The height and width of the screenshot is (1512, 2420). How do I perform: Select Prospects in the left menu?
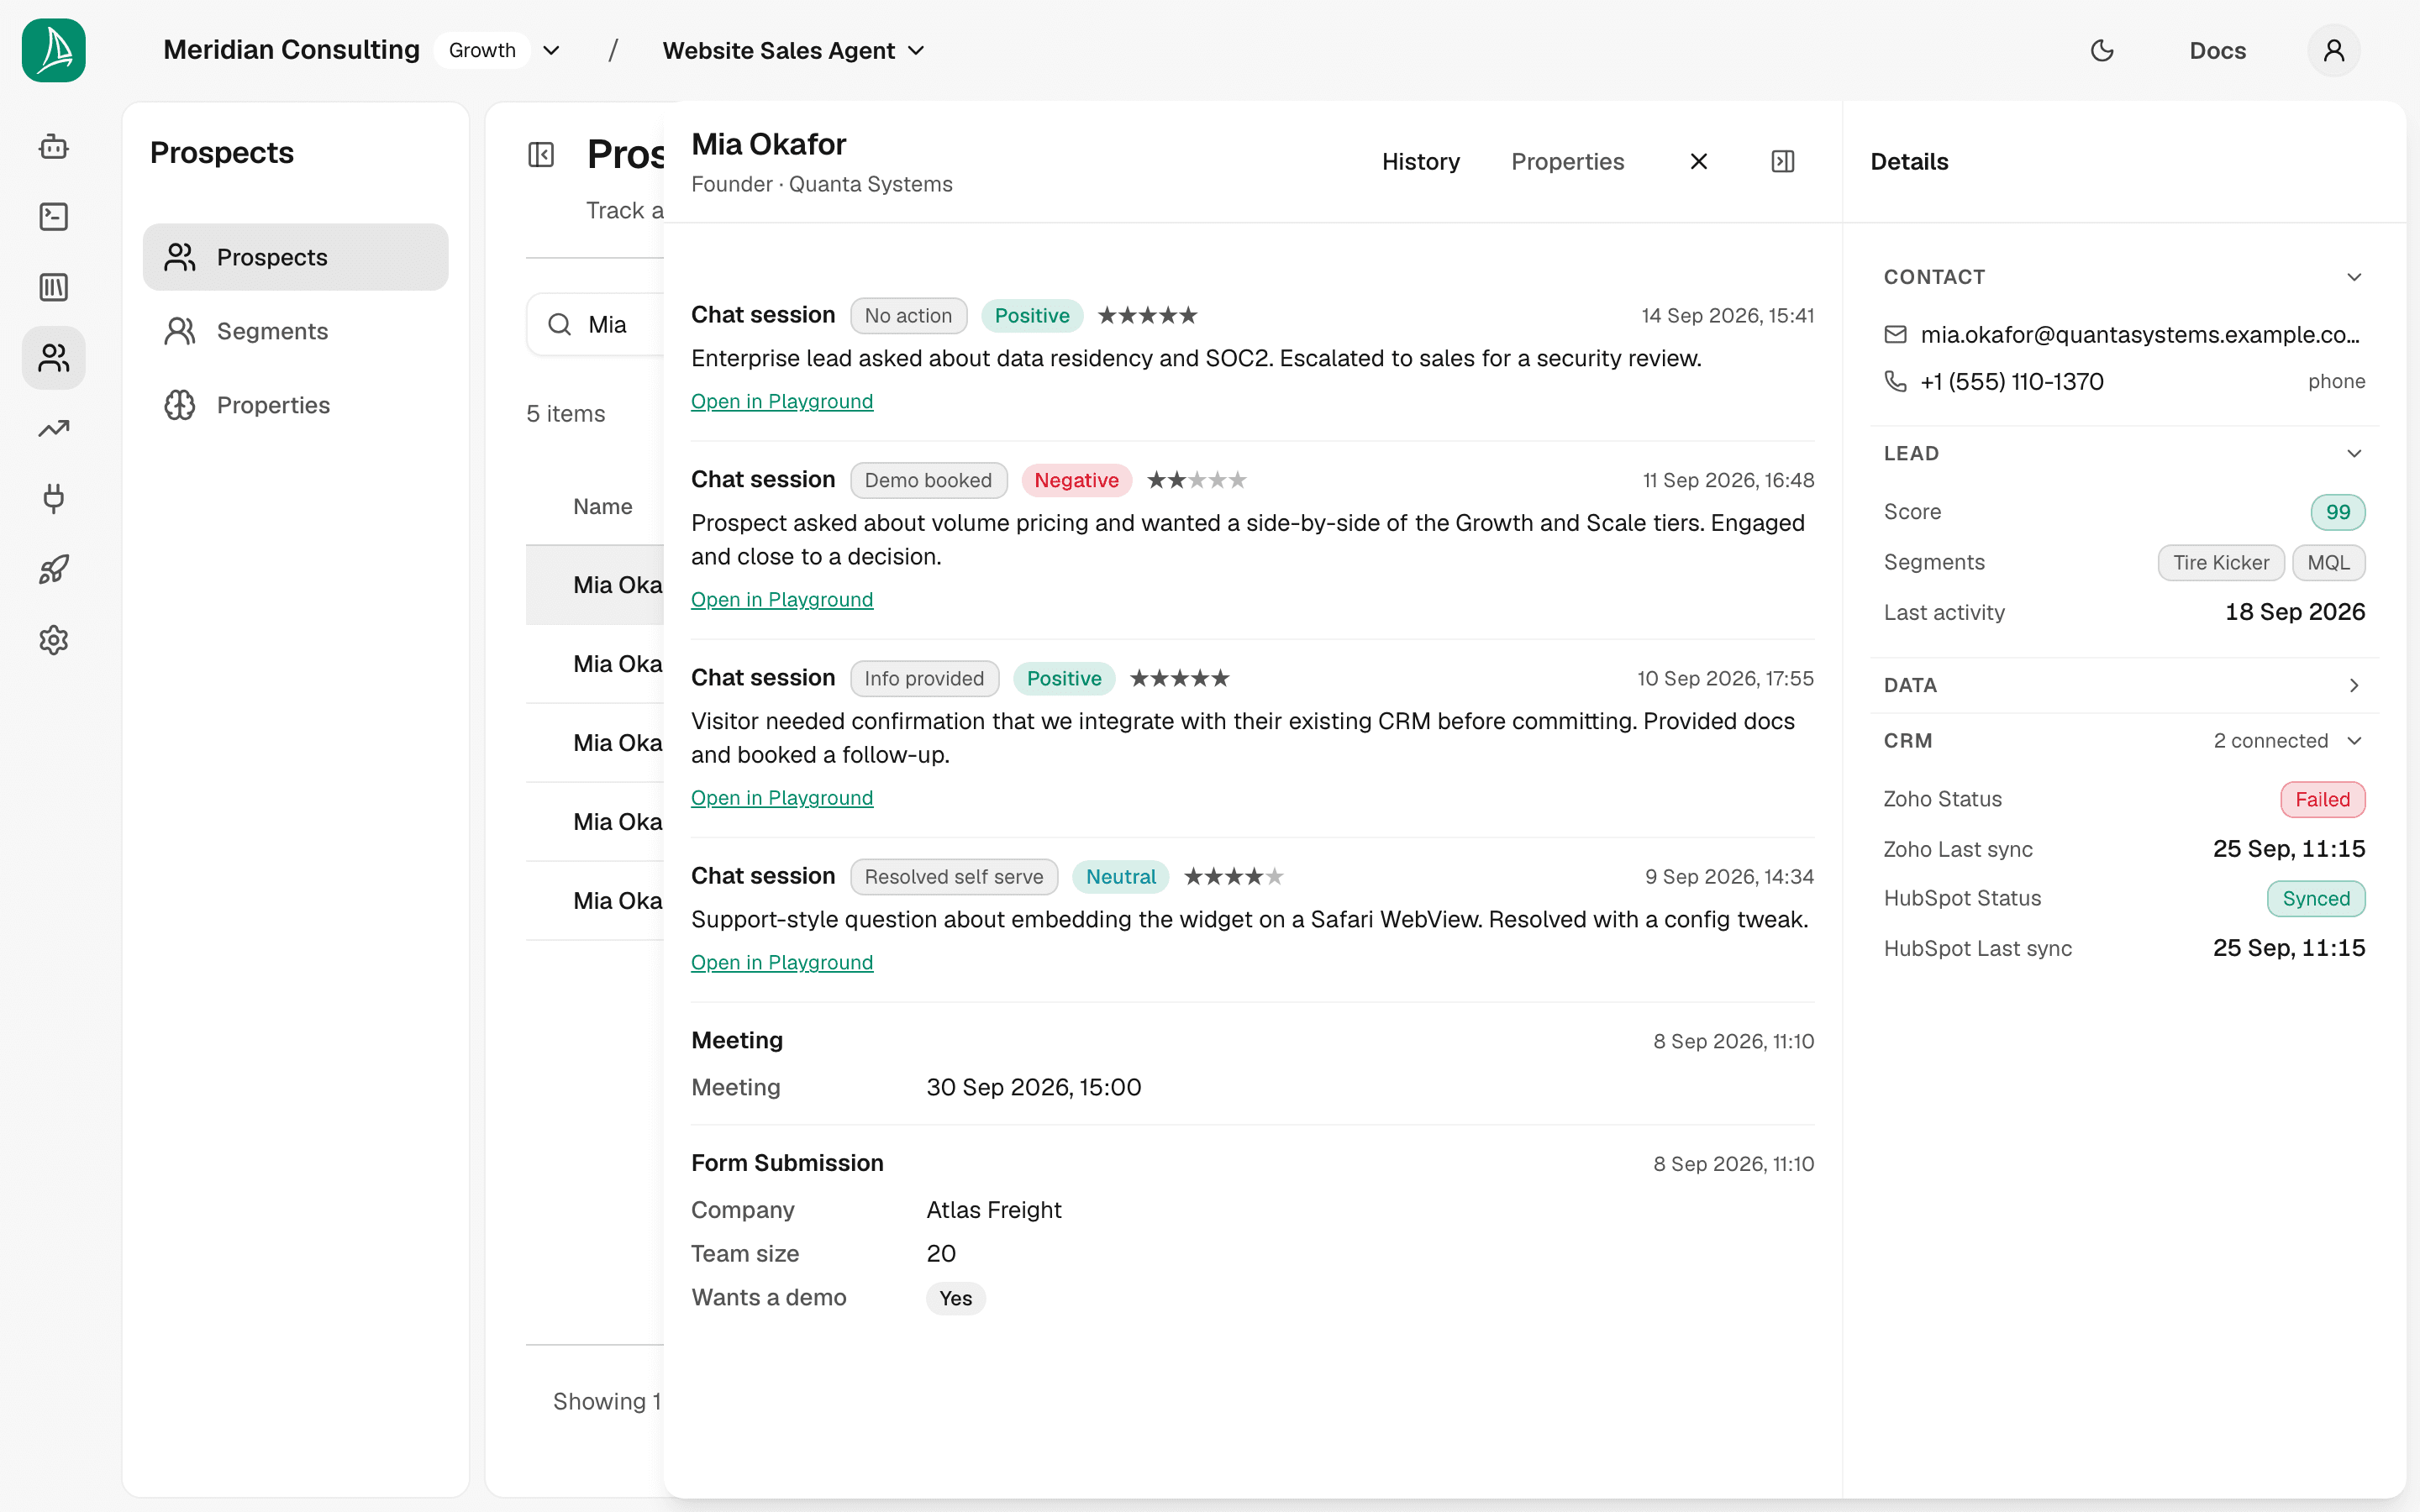pyautogui.click(x=295, y=257)
